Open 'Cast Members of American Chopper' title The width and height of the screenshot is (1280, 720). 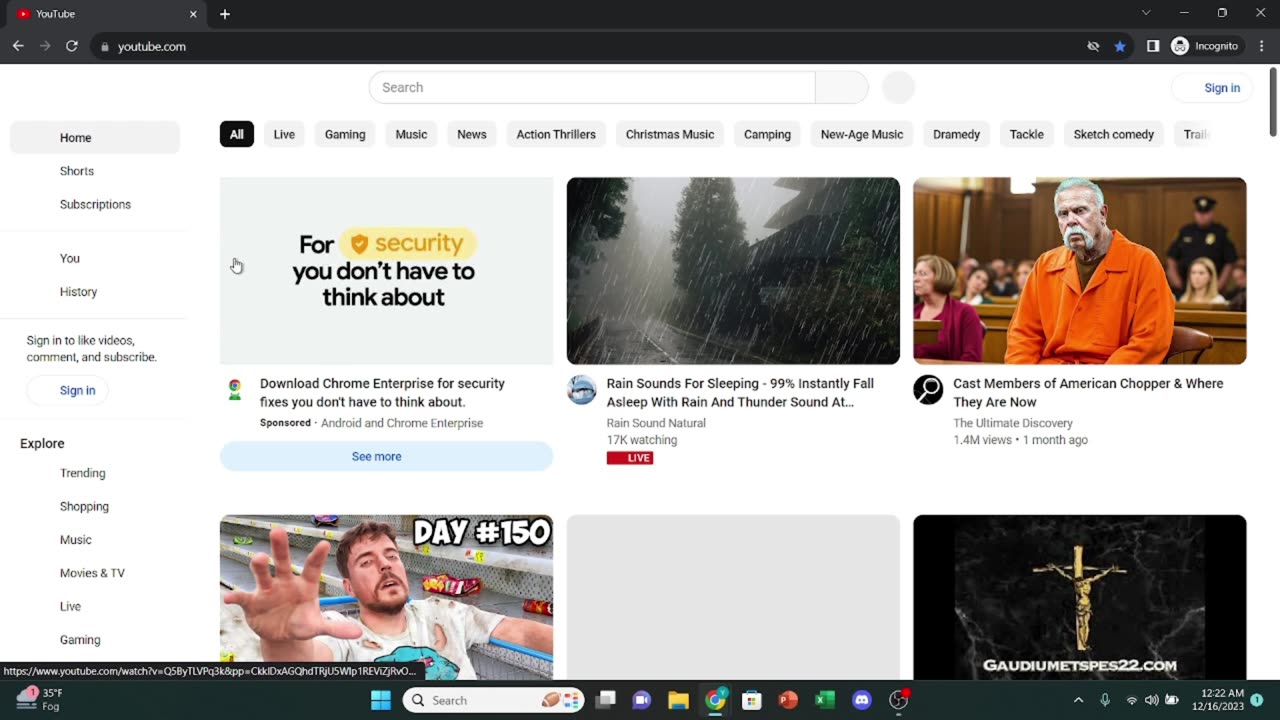(x=1088, y=392)
